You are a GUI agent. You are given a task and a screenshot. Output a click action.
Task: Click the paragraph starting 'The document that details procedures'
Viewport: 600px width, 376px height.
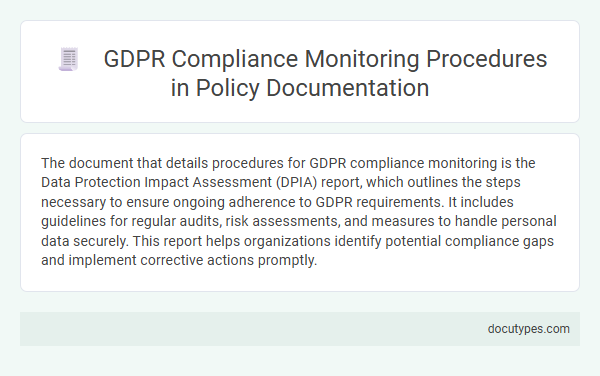click(x=298, y=212)
